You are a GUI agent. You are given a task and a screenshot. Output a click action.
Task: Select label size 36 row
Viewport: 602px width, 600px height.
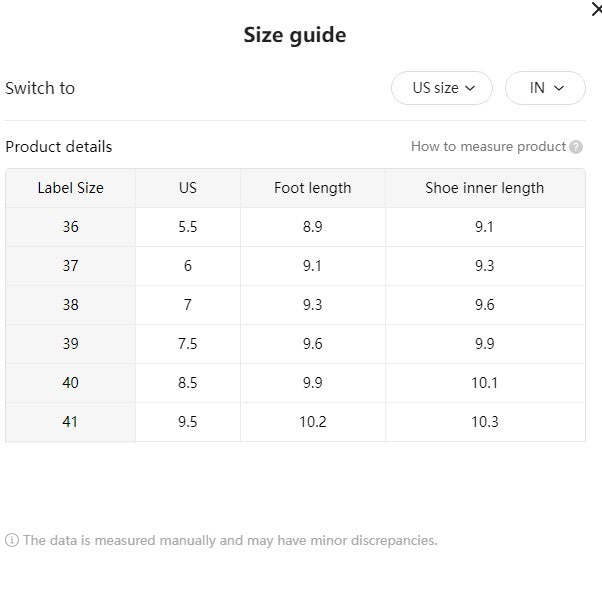(x=295, y=227)
